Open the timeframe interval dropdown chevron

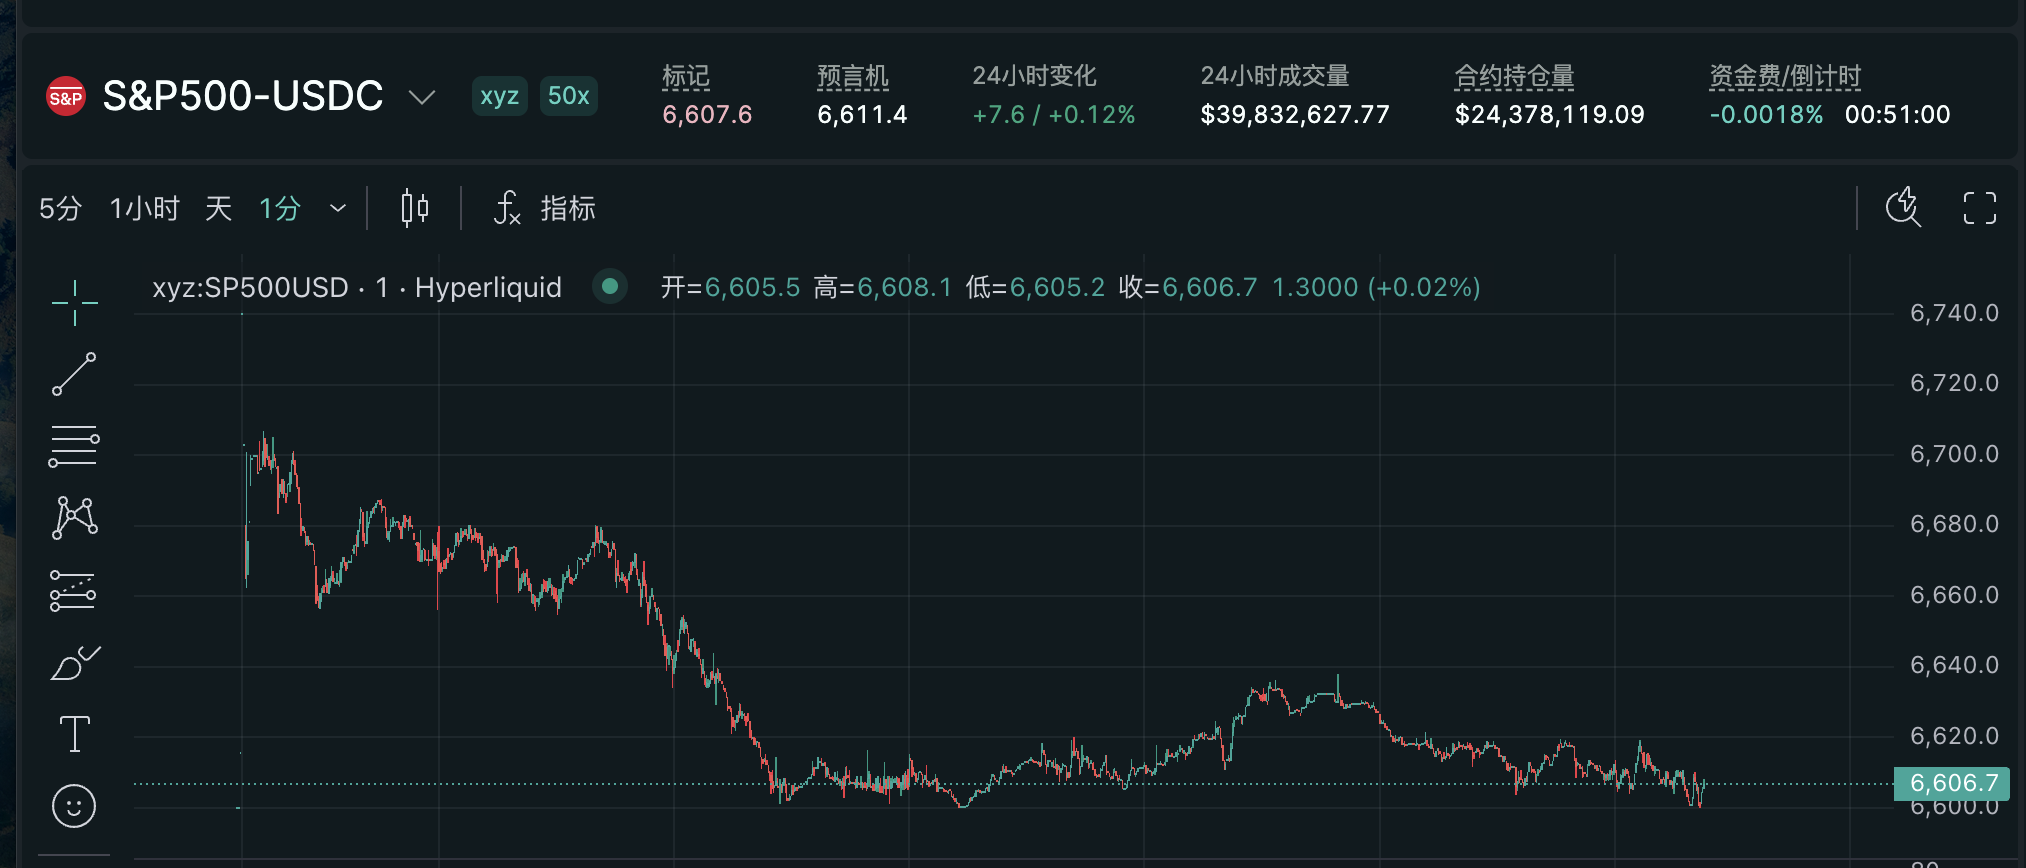[338, 208]
